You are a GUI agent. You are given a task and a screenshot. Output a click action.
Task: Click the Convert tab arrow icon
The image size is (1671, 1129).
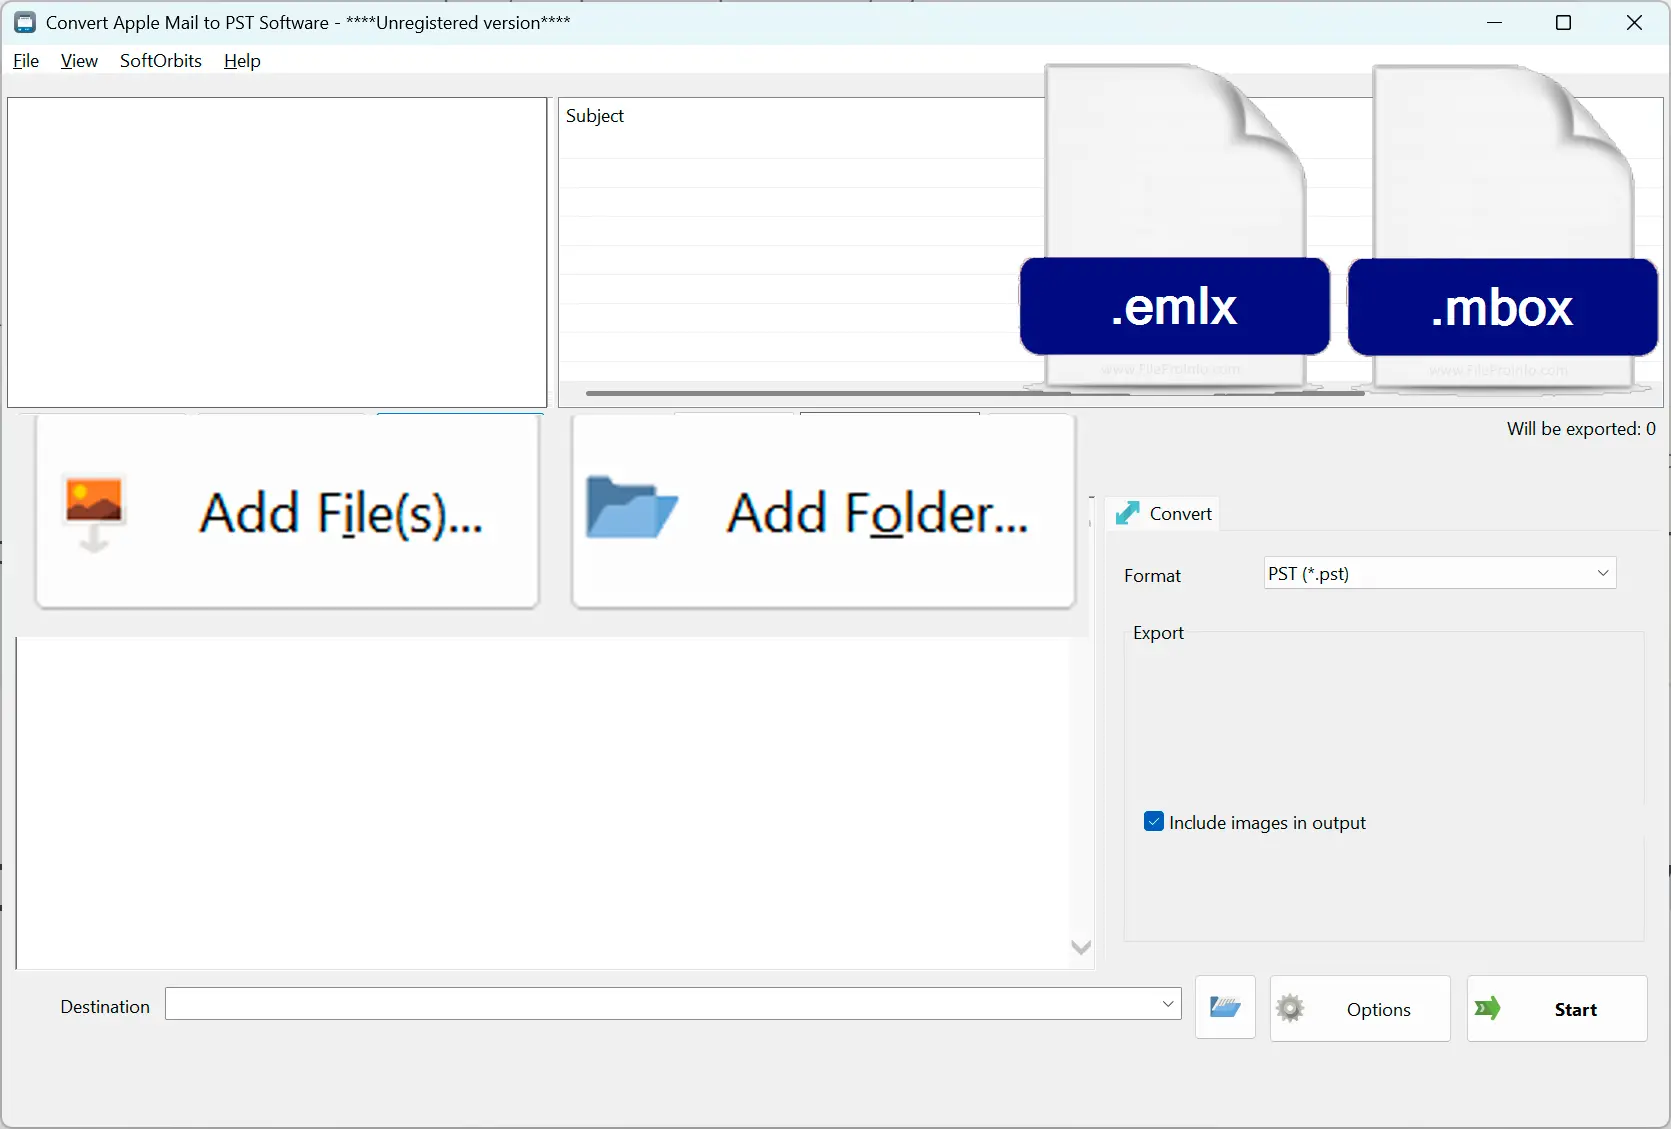tap(1128, 513)
